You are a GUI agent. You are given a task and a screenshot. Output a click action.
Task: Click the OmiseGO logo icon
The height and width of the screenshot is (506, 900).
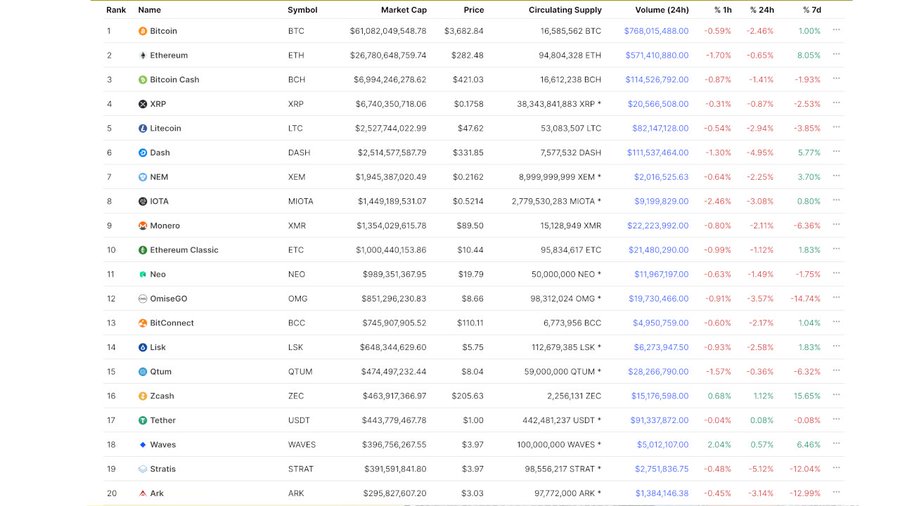click(x=142, y=298)
